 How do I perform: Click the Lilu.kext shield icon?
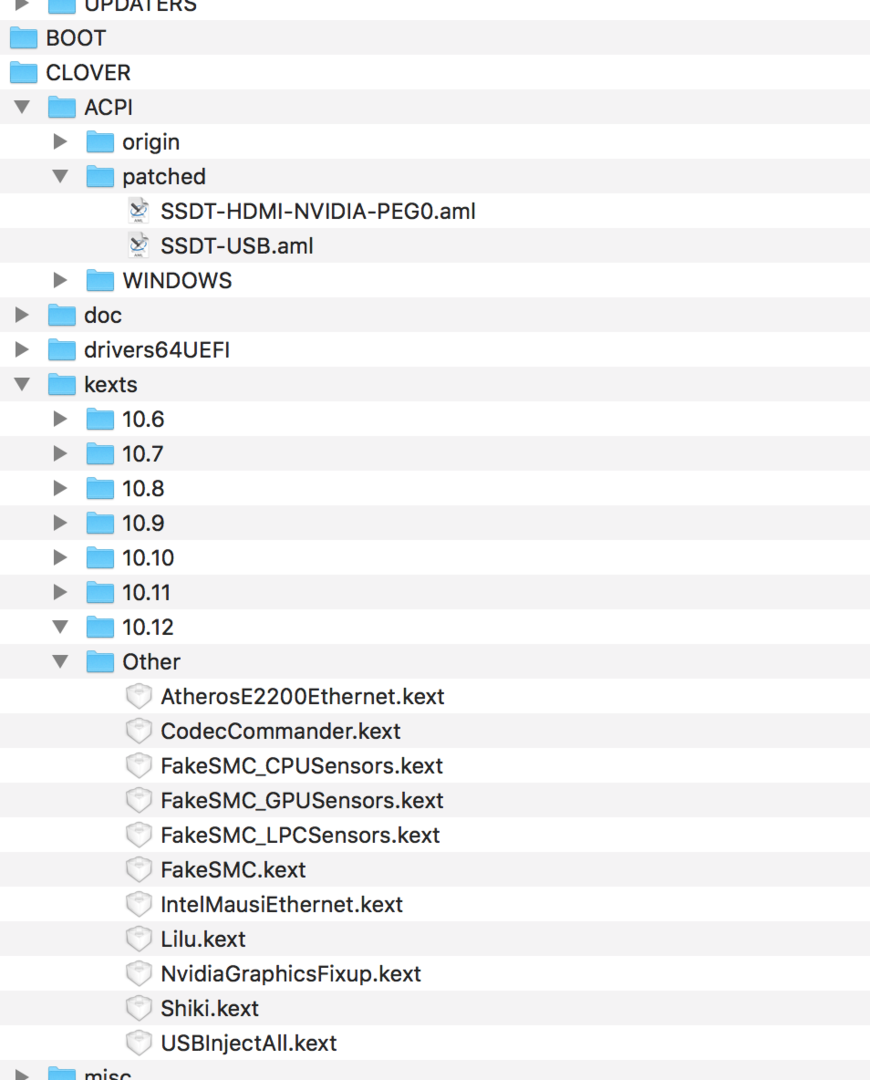138,939
